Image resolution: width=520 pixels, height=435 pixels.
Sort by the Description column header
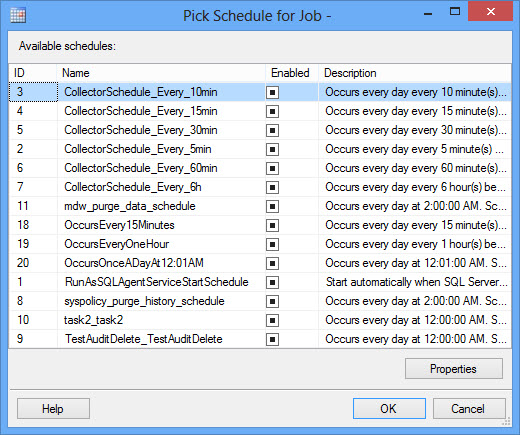click(x=414, y=73)
